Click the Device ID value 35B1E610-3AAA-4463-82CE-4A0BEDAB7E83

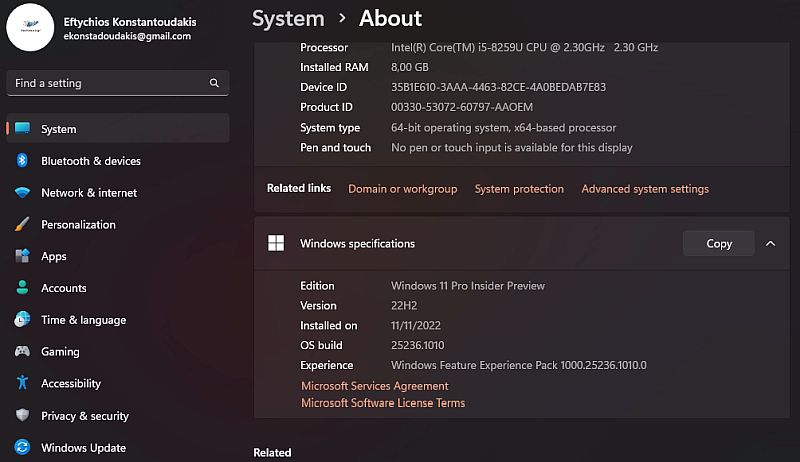(x=498, y=87)
